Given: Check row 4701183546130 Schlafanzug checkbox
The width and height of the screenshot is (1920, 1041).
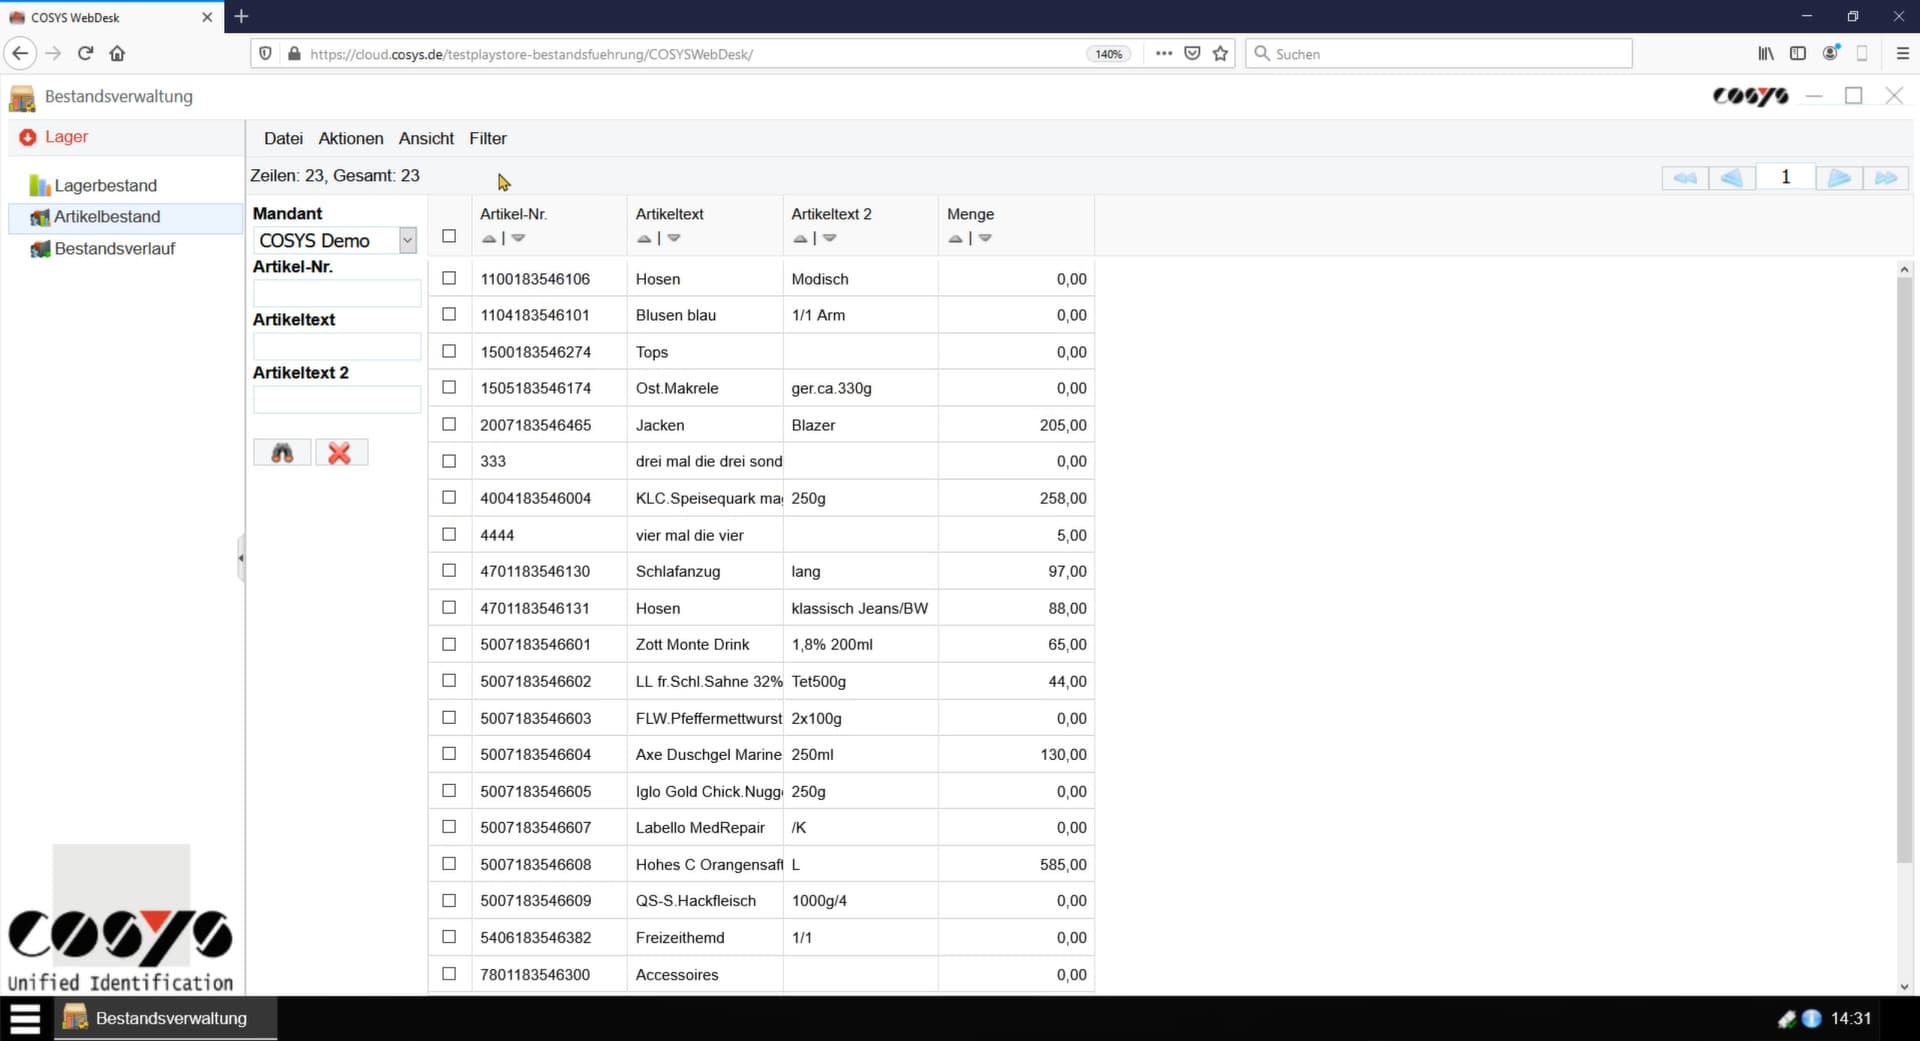Looking at the screenshot, I should tap(449, 570).
